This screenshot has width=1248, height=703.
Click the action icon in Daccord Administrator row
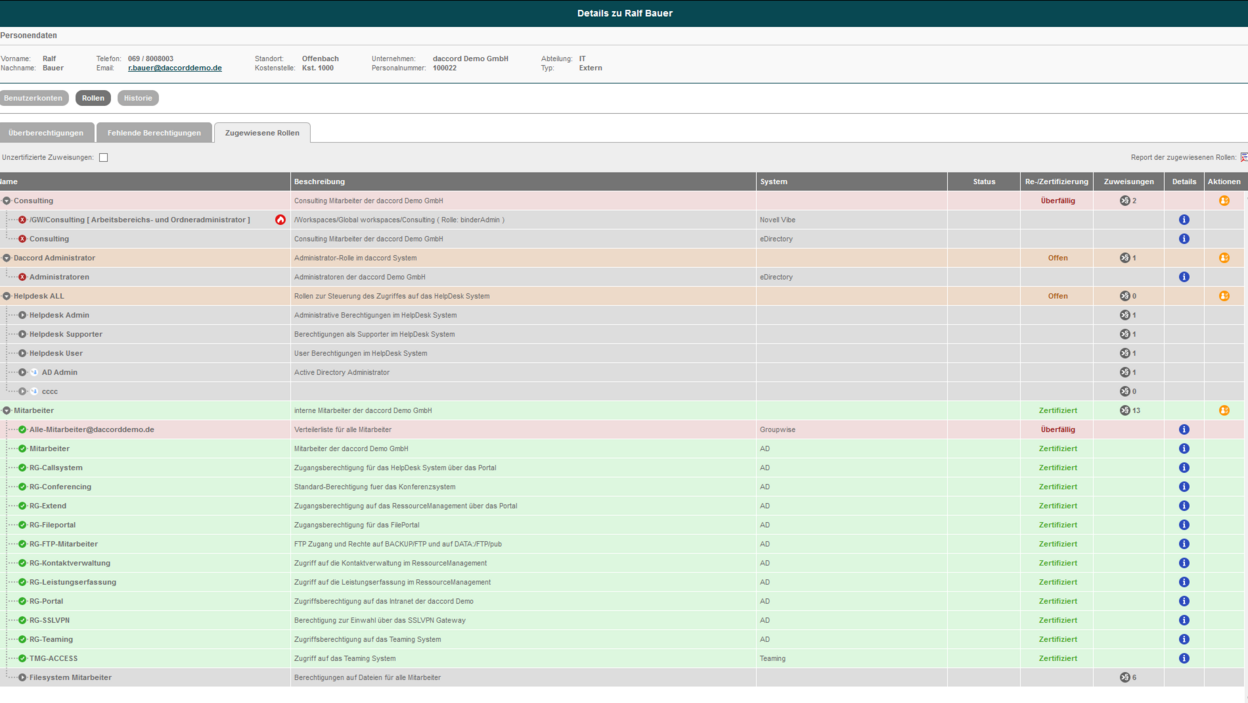(1224, 258)
